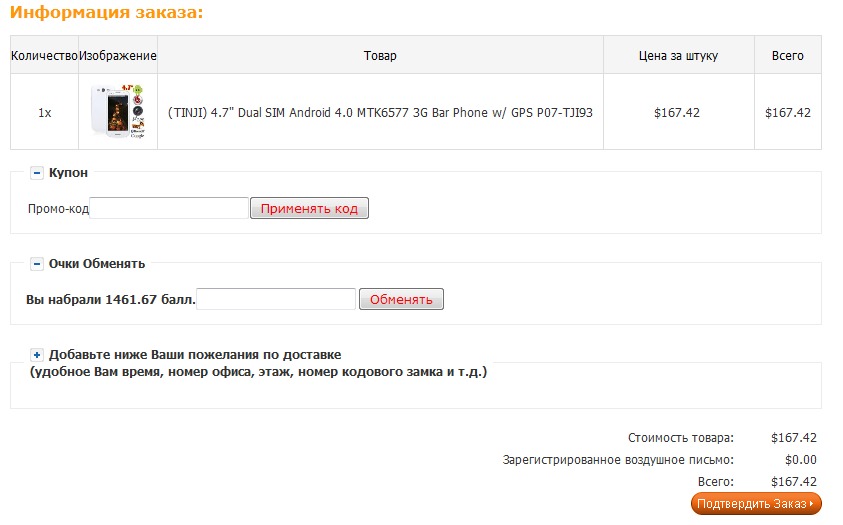This screenshot has width=843, height=525.
Task: Open the TINJI 4.7" Dual SIM product link
Action: click(x=380, y=113)
